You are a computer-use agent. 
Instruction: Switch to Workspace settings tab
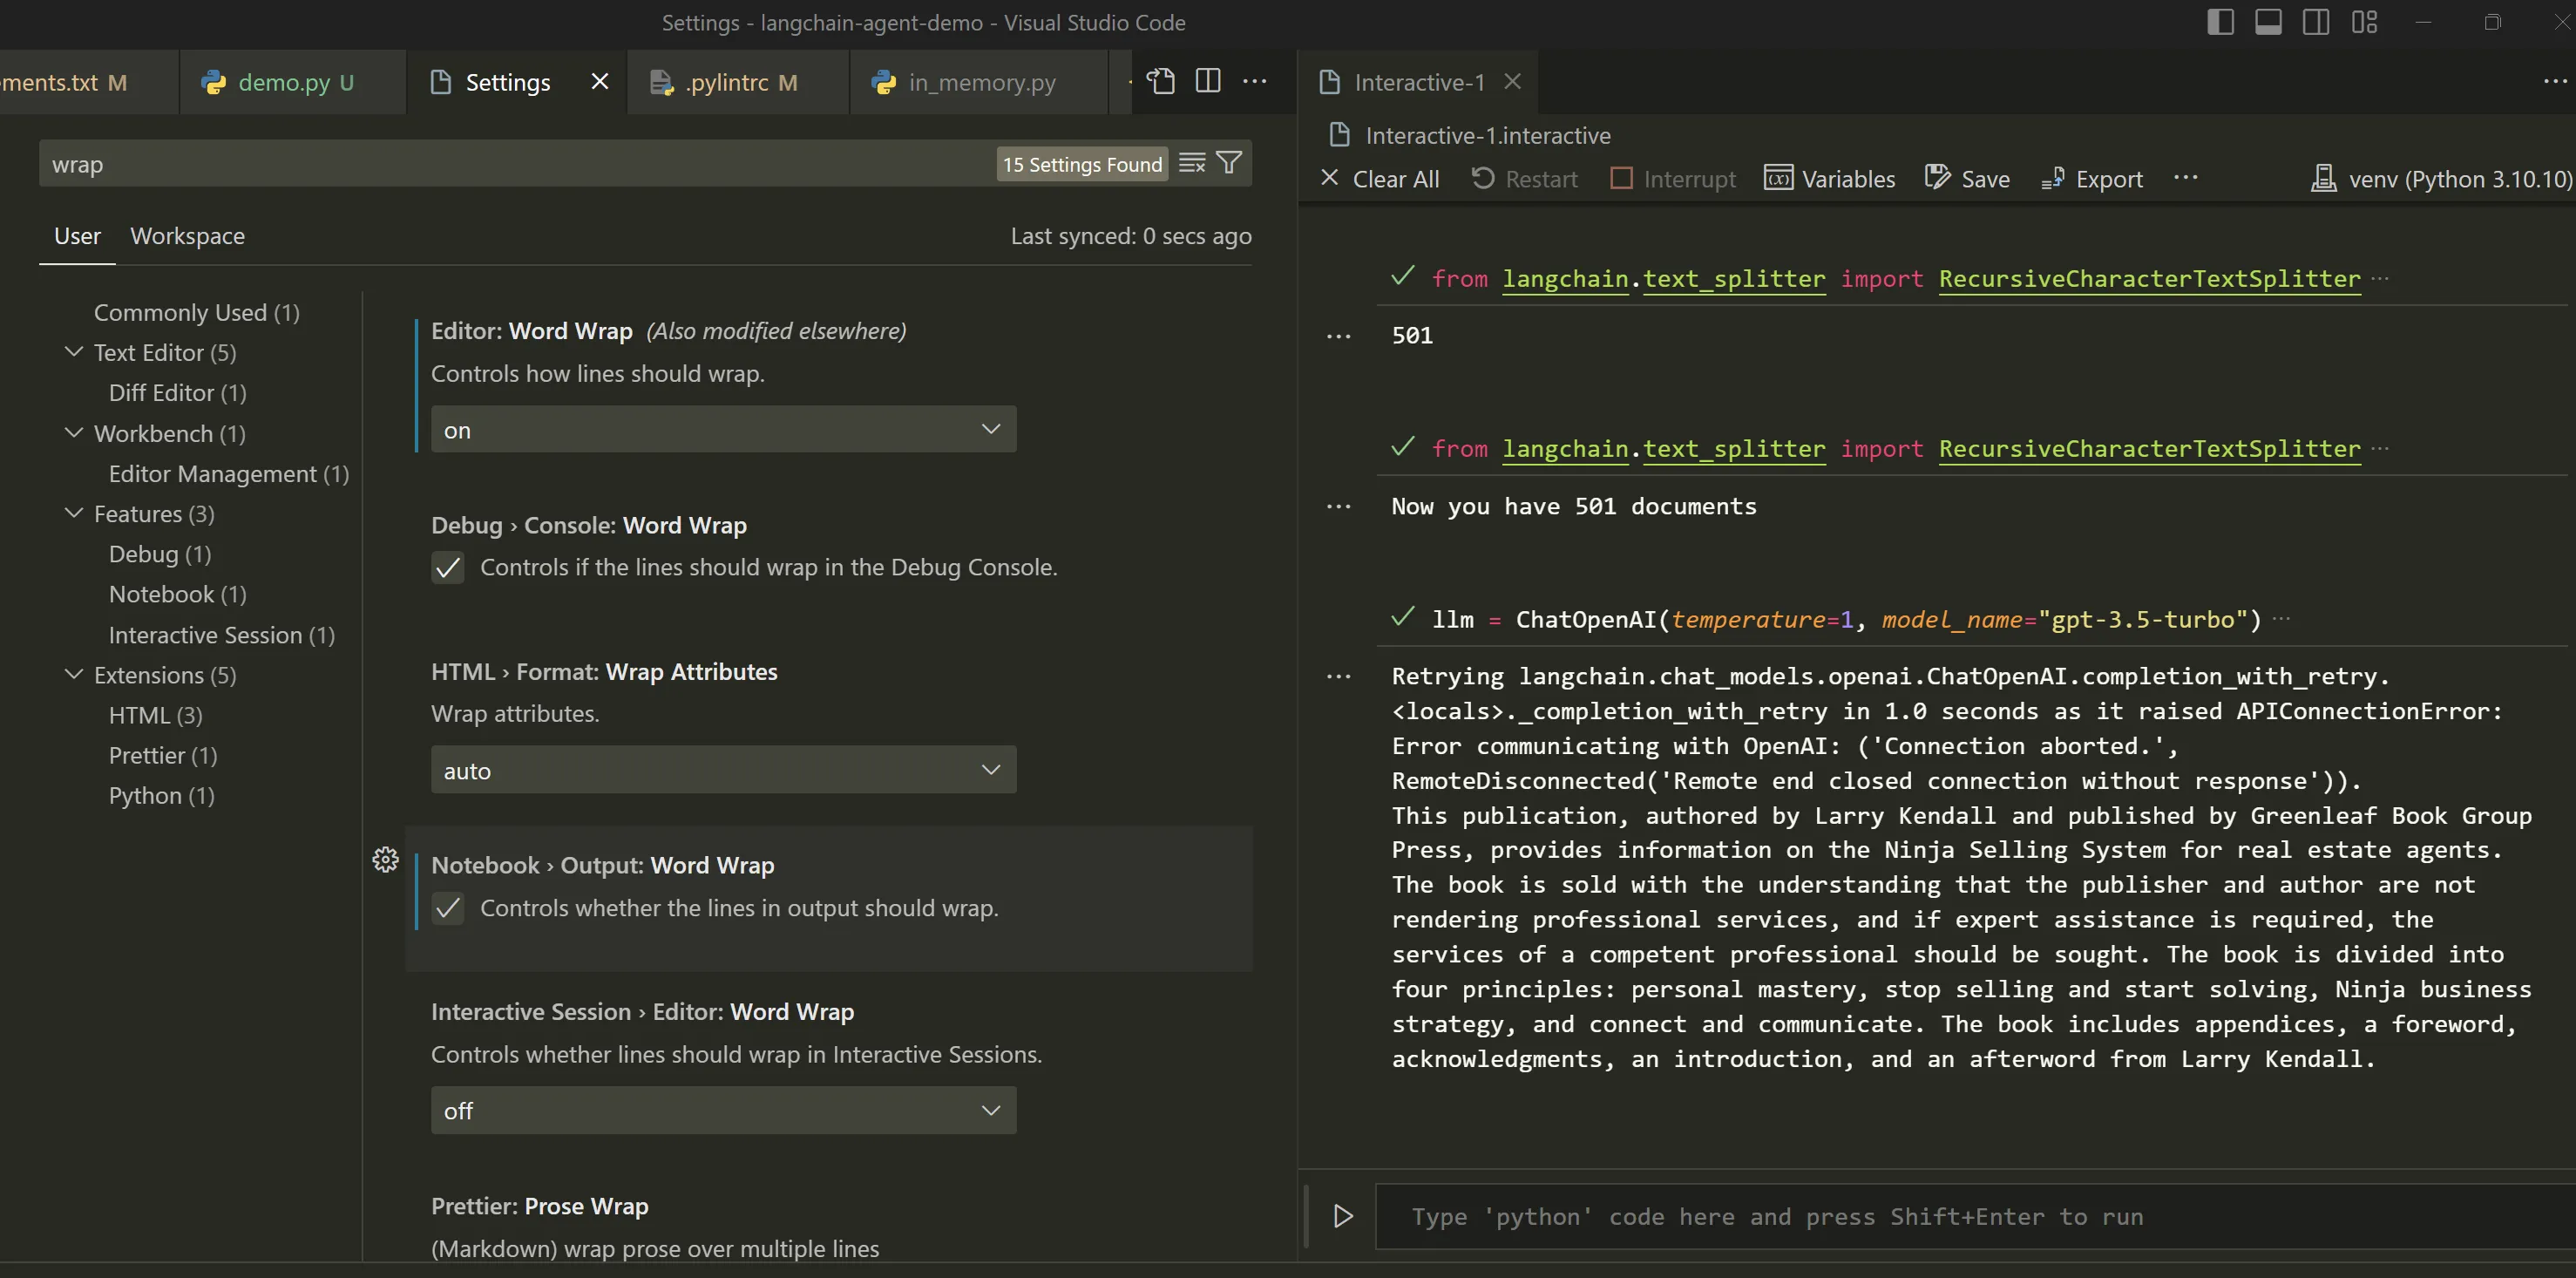tap(187, 236)
